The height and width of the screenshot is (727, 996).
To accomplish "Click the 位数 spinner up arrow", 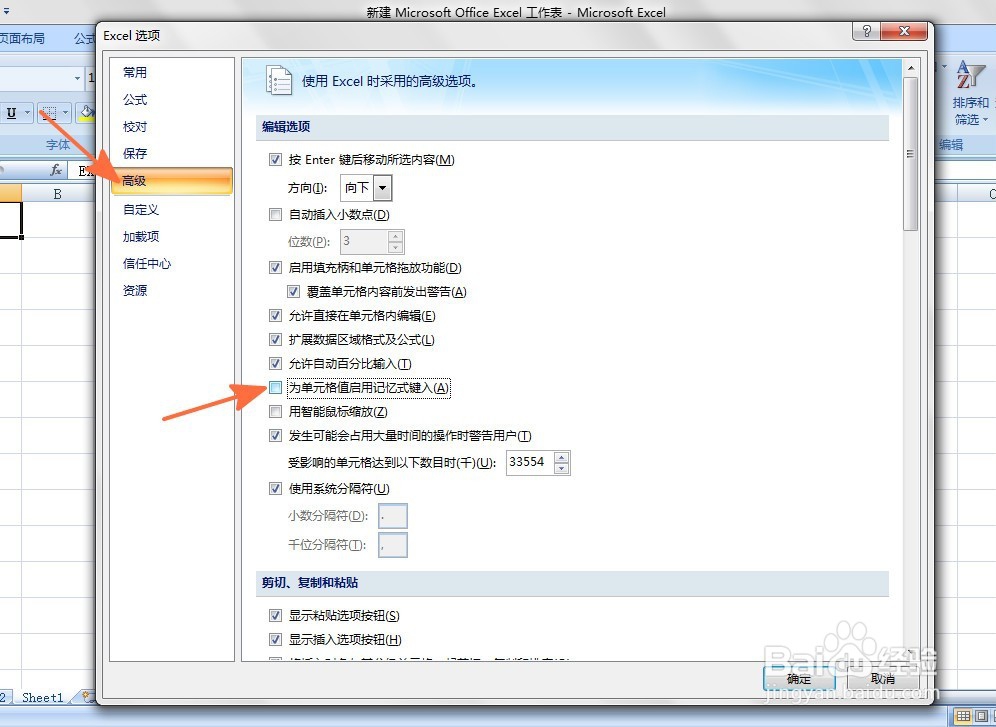I will (x=395, y=236).
